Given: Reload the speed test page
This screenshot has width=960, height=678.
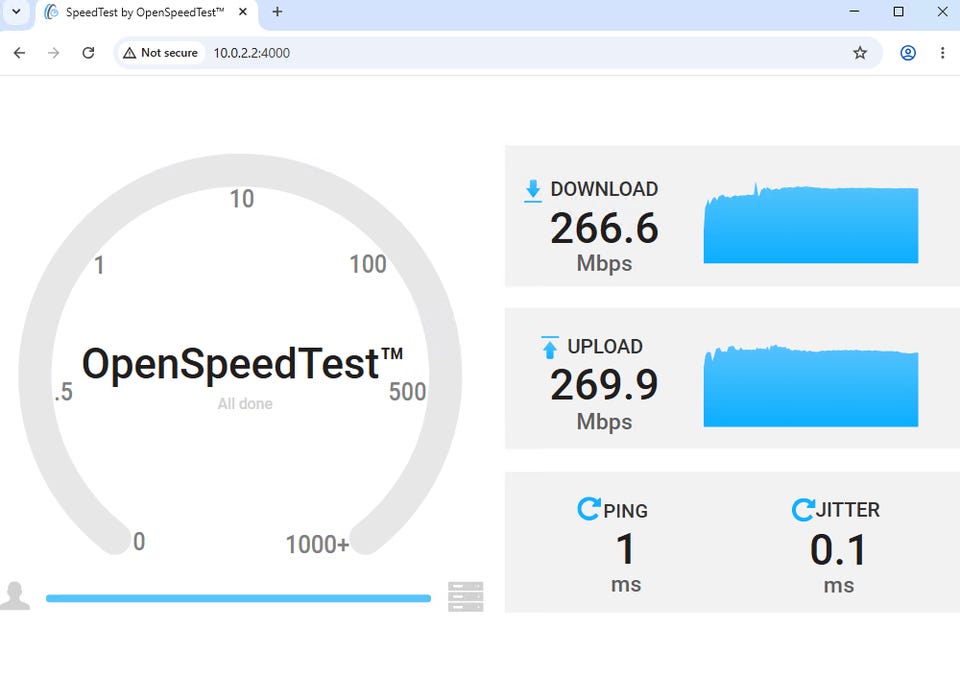Looking at the screenshot, I should [88, 53].
